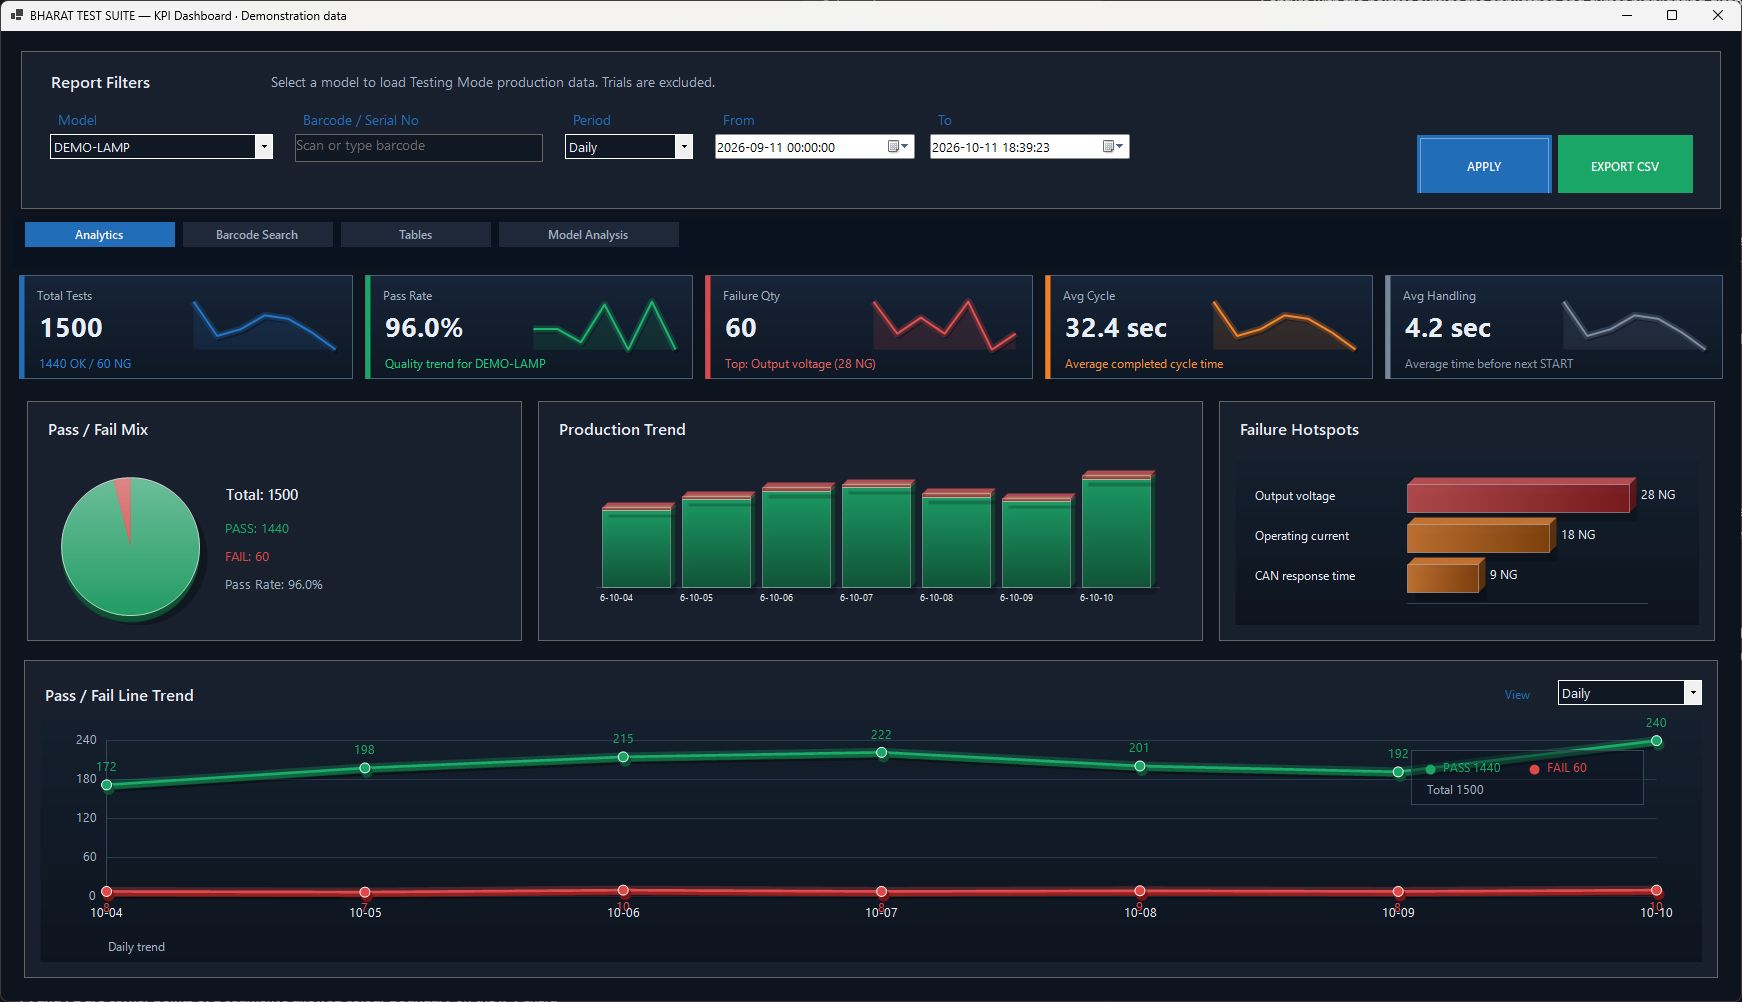This screenshot has height=1002, width=1742.
Task: Click the EXPORT CSV button
Action: click(1625, 165)
